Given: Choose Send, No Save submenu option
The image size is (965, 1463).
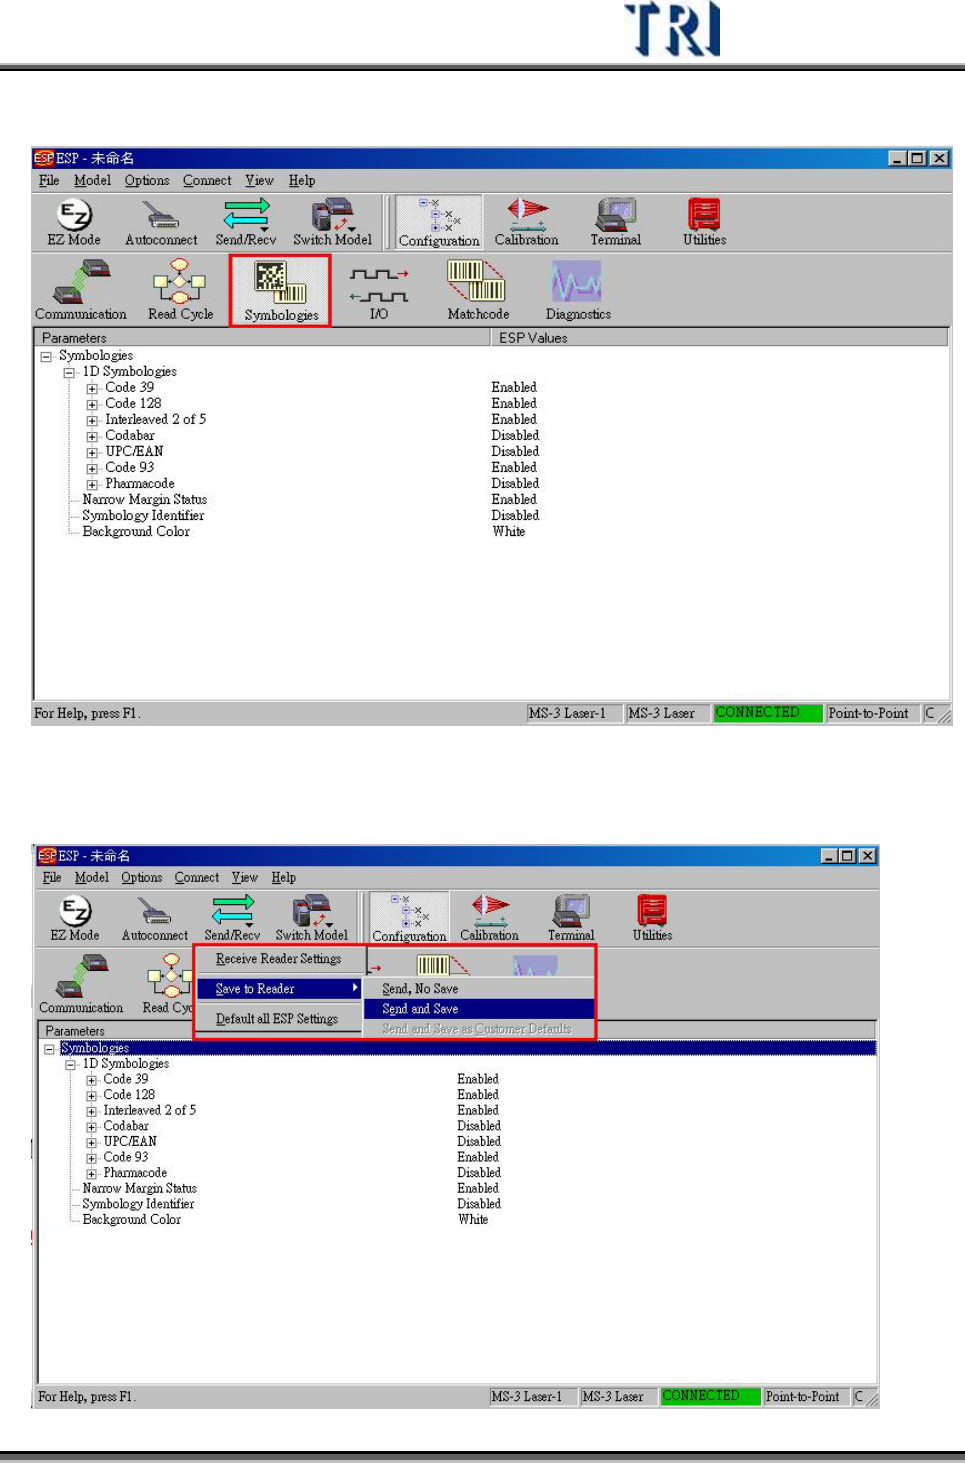Looking at the screenshot, I should 479,989.
